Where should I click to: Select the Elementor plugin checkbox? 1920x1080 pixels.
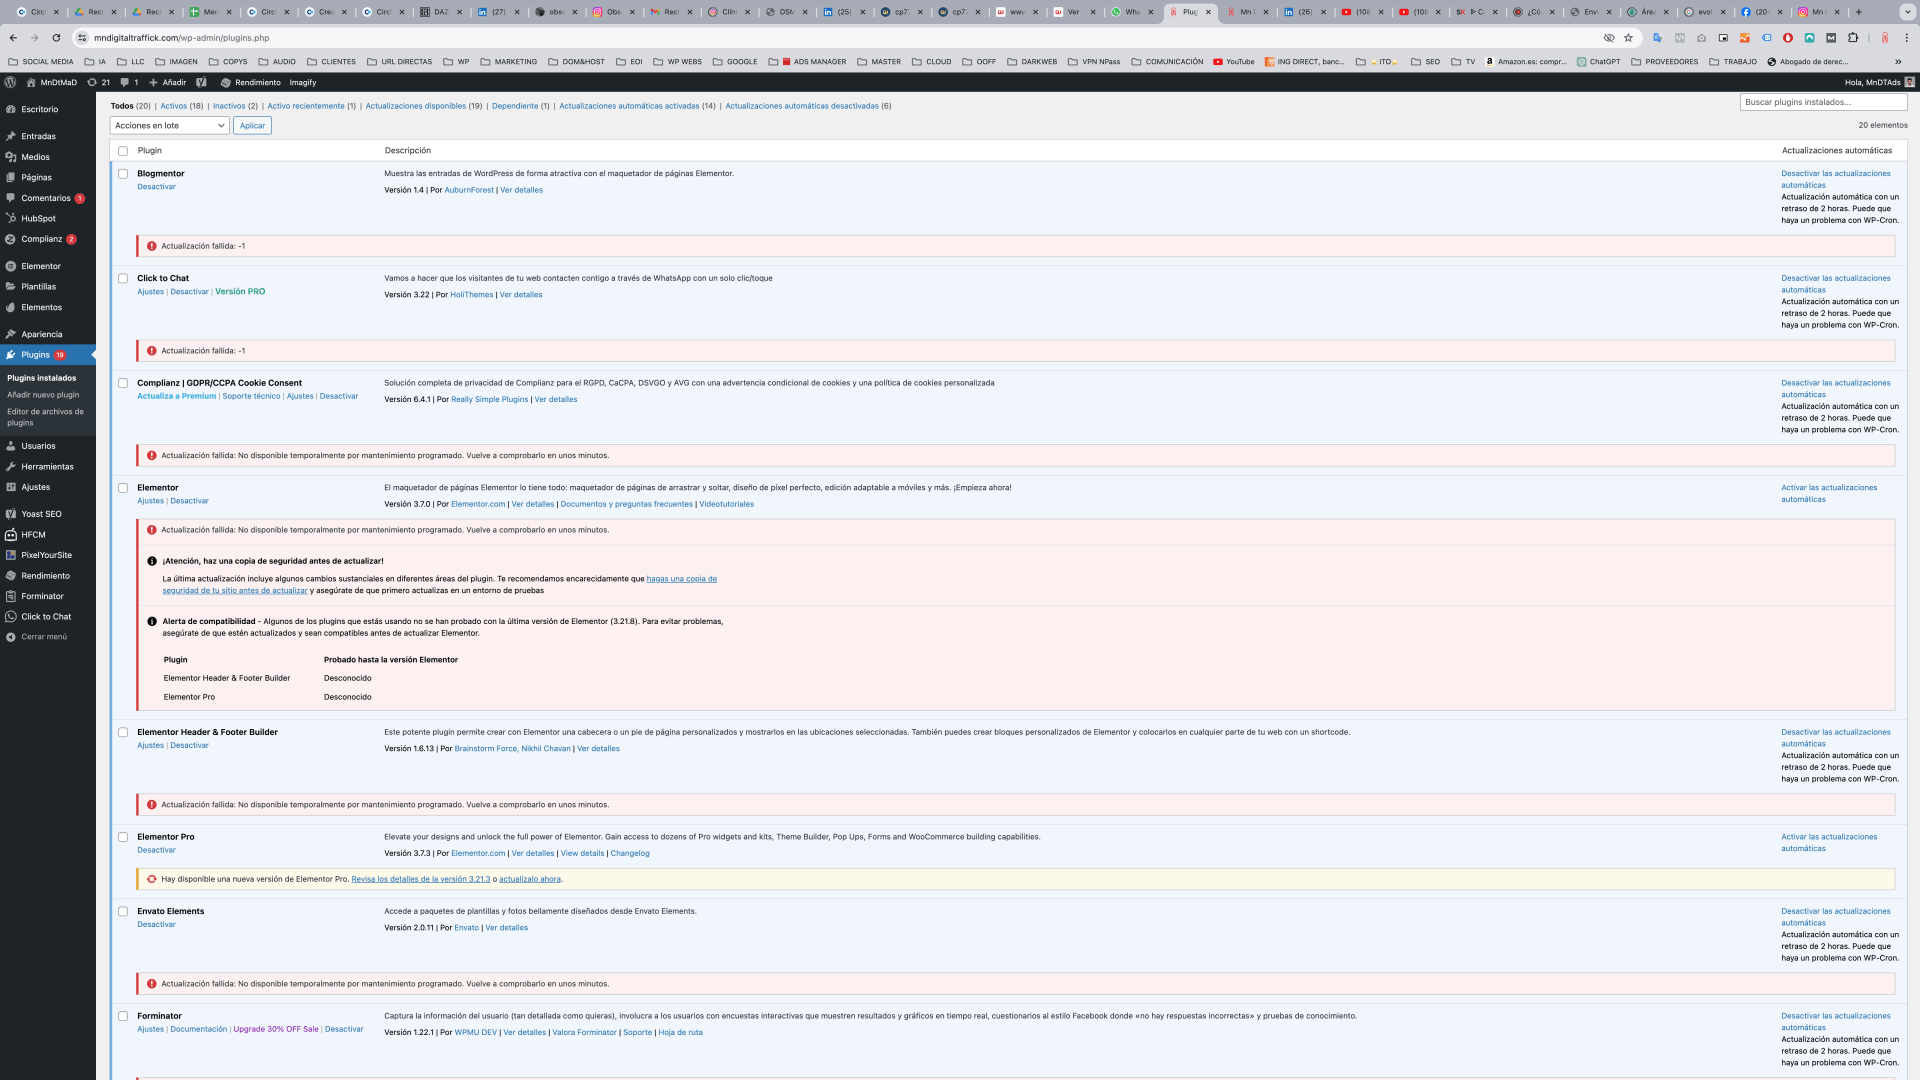click(123, 488)
